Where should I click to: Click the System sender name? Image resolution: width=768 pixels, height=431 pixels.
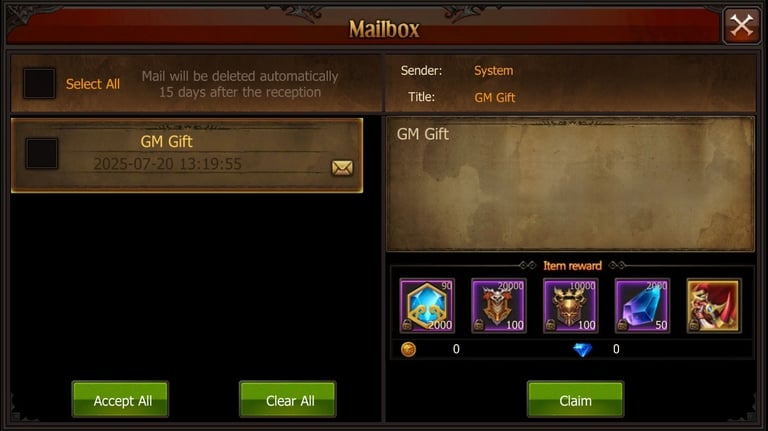tap(494, 71)
